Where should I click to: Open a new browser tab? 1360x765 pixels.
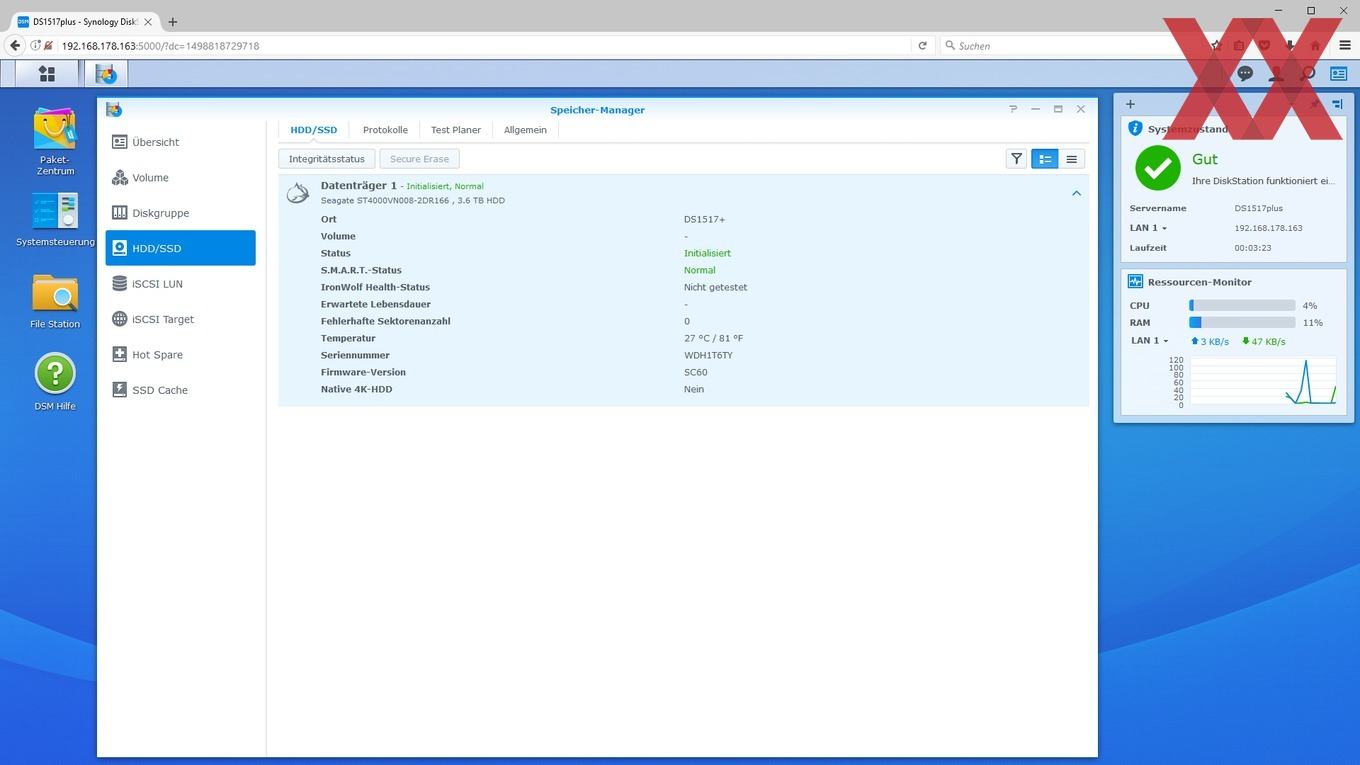pos(172,21)
